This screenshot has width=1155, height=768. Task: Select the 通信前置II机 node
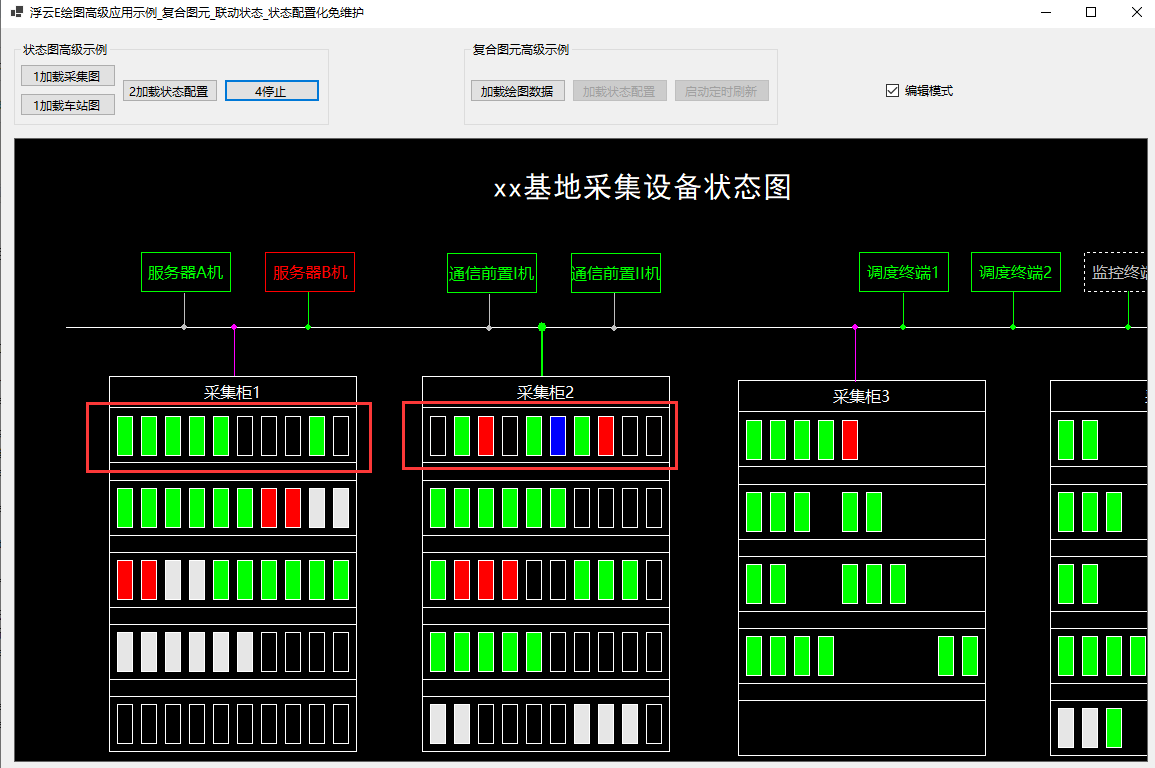click(x=616, y=273)
